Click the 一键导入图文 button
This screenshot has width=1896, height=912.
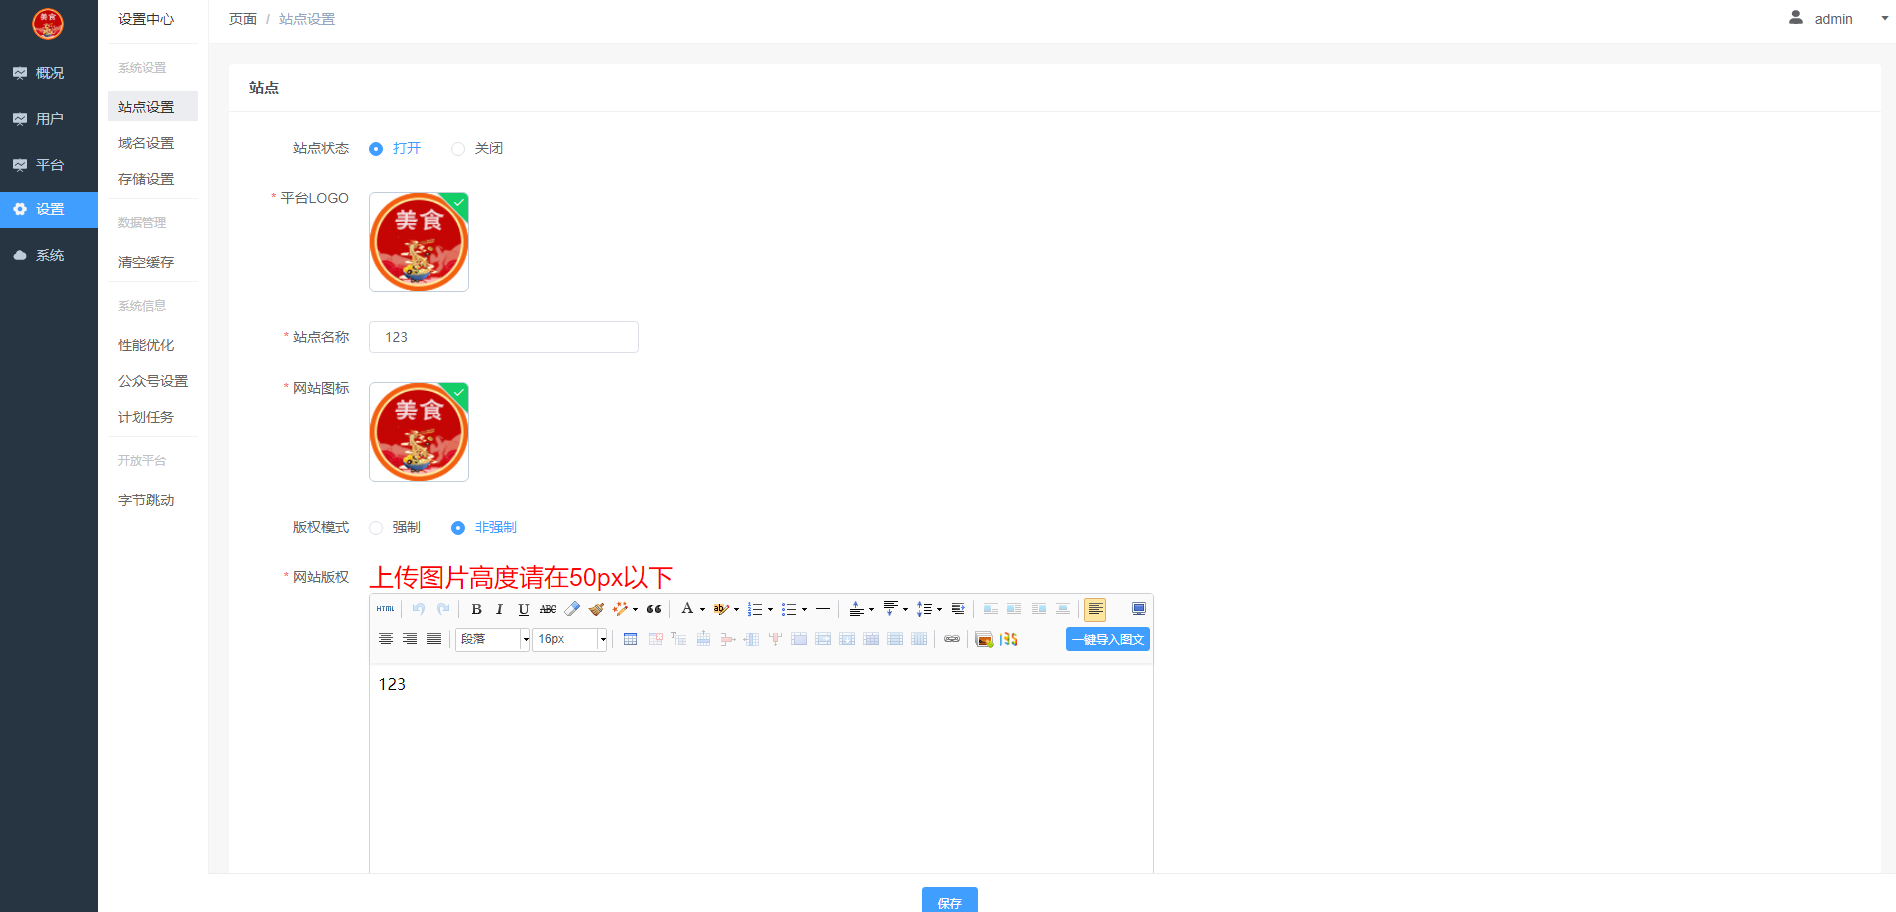pyautogui.click(x=1108, y=639)
